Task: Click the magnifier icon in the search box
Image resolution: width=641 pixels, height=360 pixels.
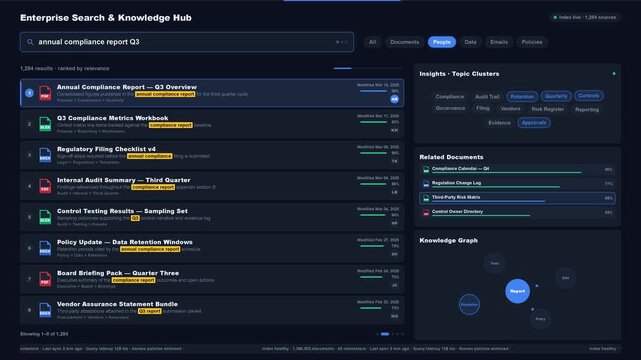Action: tap(30, 42)
